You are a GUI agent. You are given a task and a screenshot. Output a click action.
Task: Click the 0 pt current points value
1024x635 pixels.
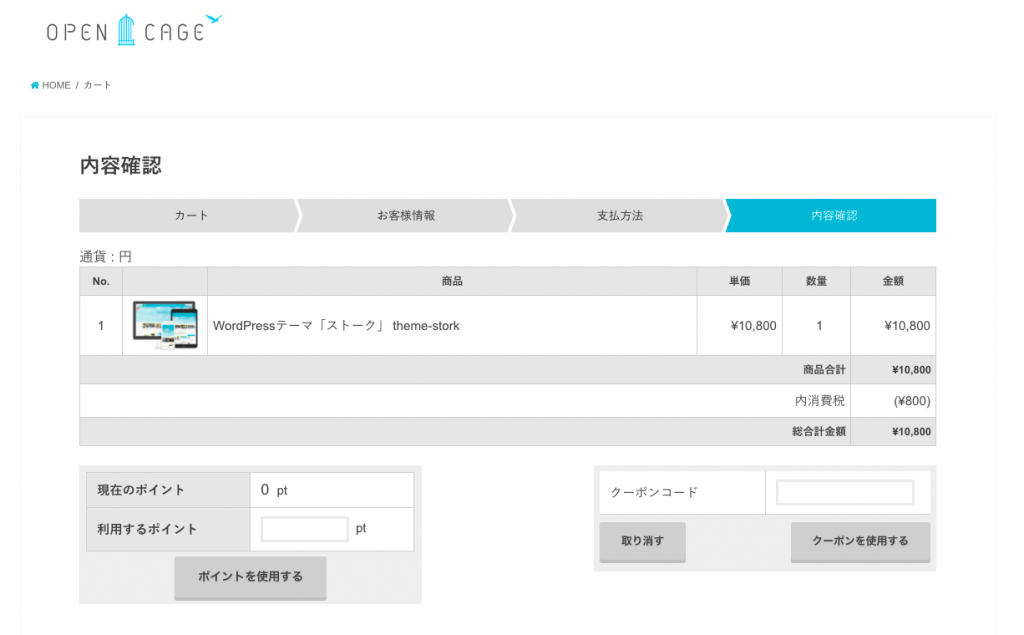[x=274, y=490]
